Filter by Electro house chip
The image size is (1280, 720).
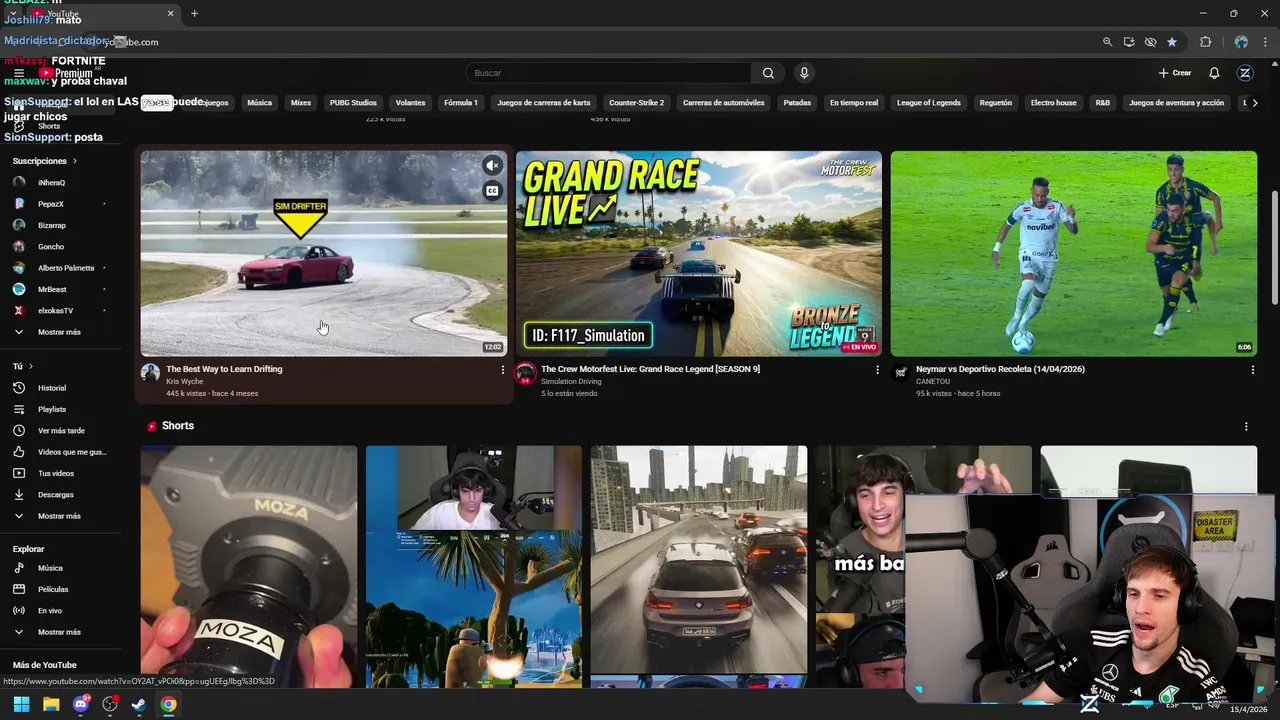tap(1054, 103)
